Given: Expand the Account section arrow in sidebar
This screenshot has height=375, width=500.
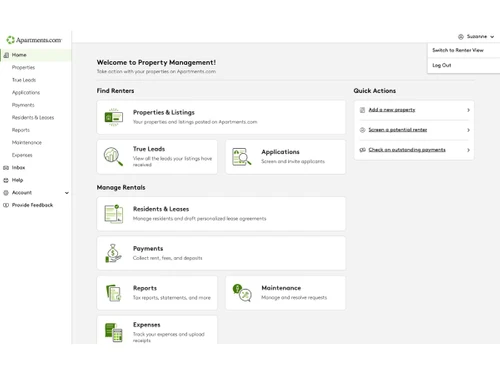Looking at the screenshot, I should (67, 193).
